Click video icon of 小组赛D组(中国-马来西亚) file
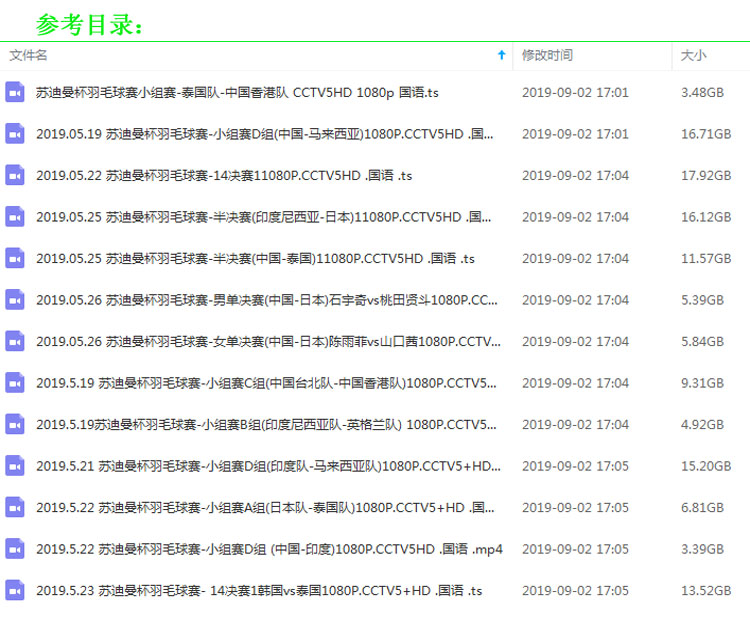 point(15,133)
